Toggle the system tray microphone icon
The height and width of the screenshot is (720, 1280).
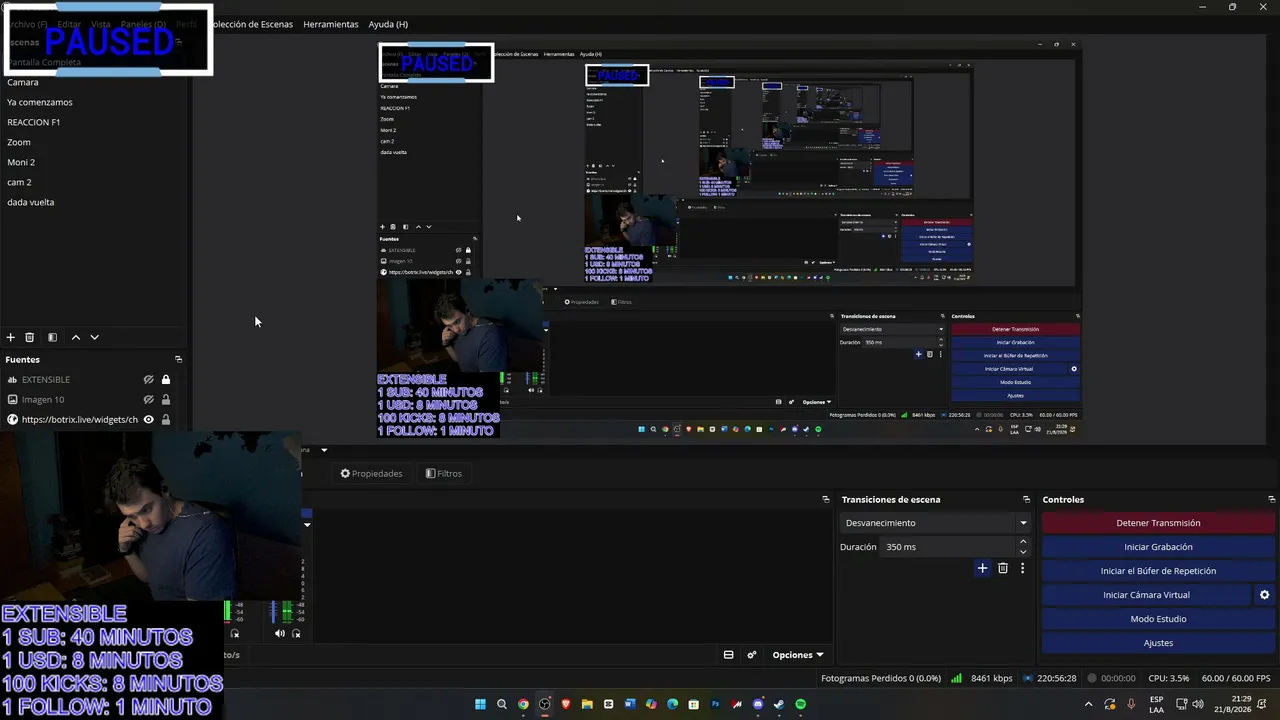click(x=1131, y=704)
